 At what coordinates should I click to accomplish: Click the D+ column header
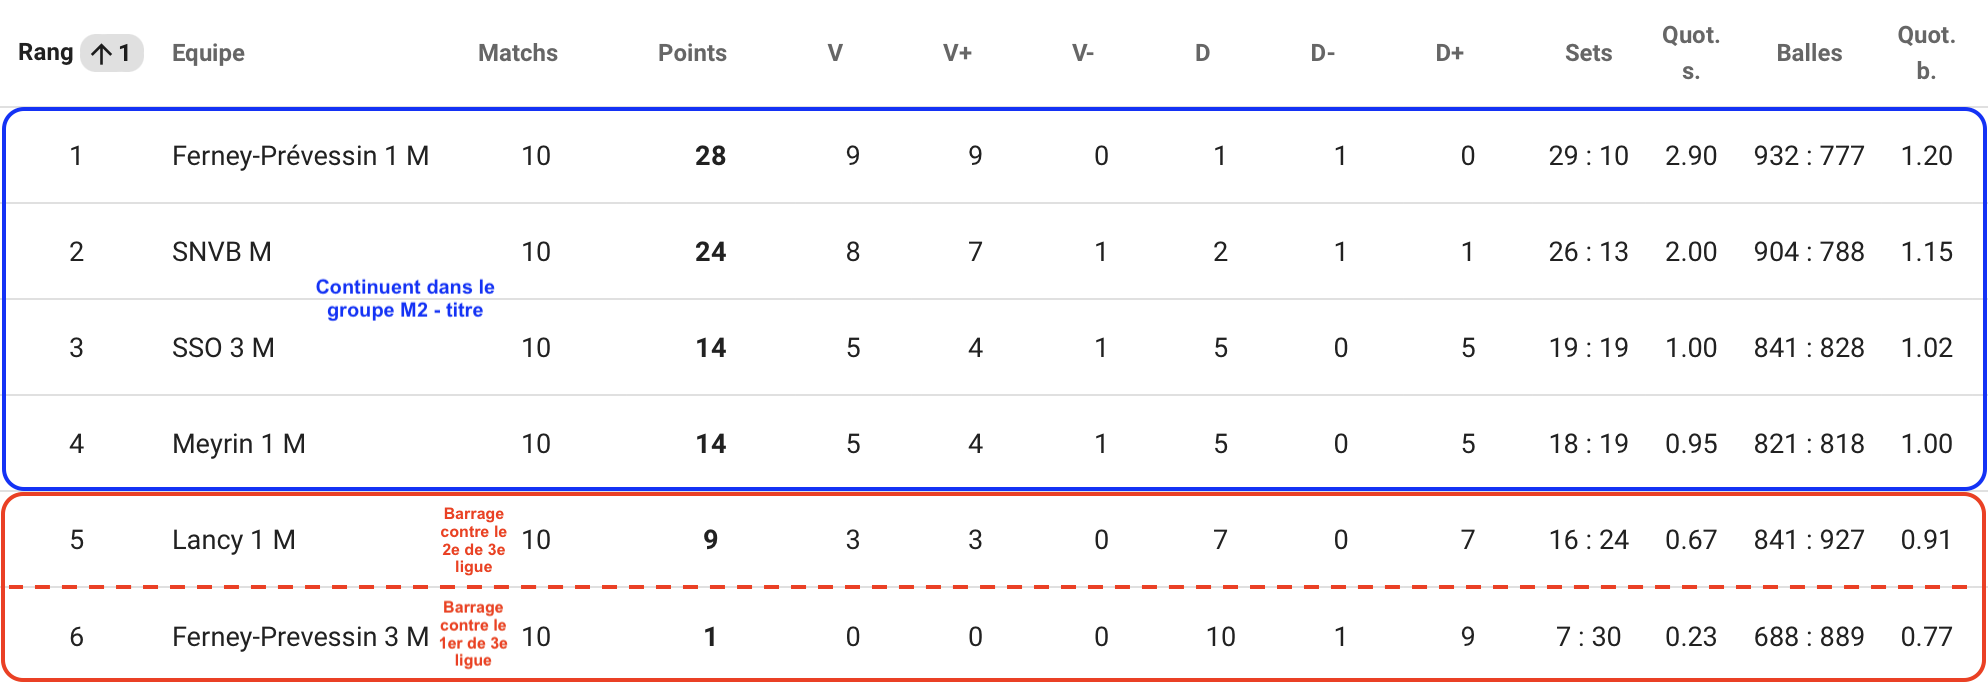pos(1450,53)
